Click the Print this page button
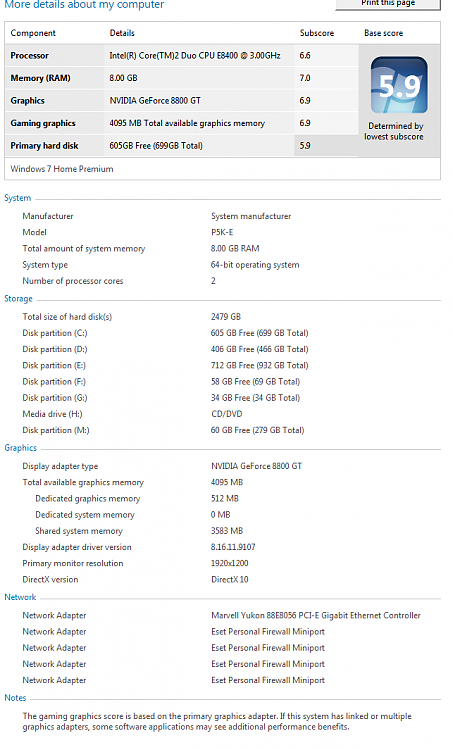 coord(388,4)
